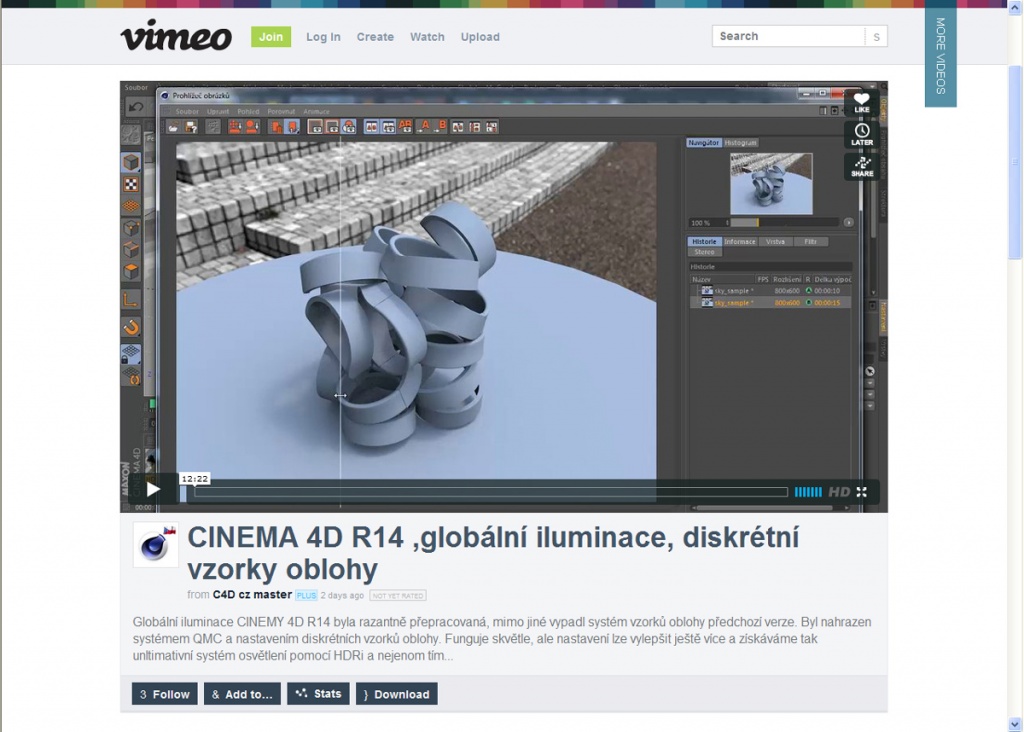Select the highlighted sky_sample row with 00:00:15
The width and height of the screenshot is (1024, 732).
coord(771,303)
